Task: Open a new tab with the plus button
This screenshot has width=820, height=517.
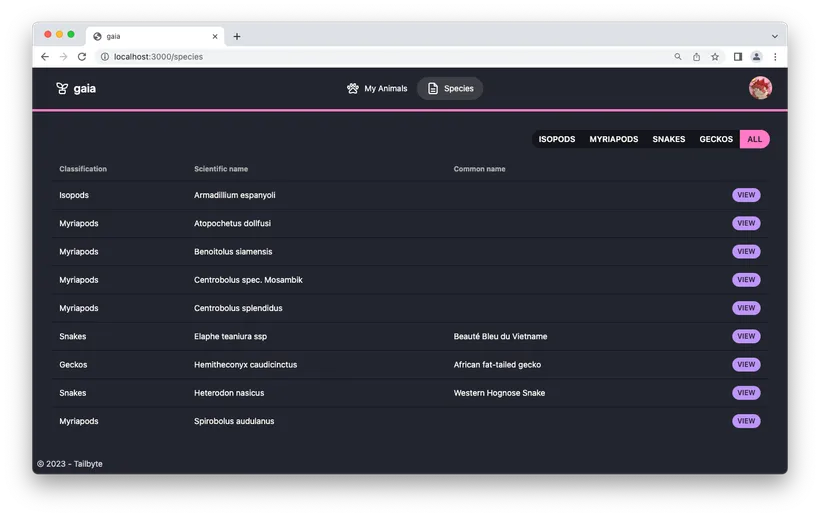Action: tap(237, 36)
